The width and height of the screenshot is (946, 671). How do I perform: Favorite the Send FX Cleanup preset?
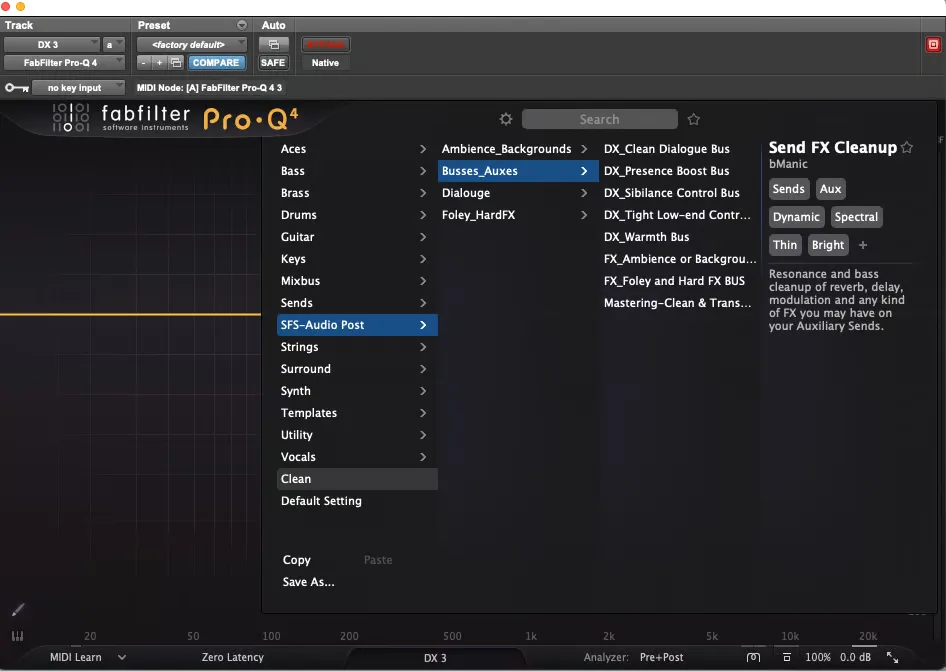pyautogui.click(x=906, y=147)
